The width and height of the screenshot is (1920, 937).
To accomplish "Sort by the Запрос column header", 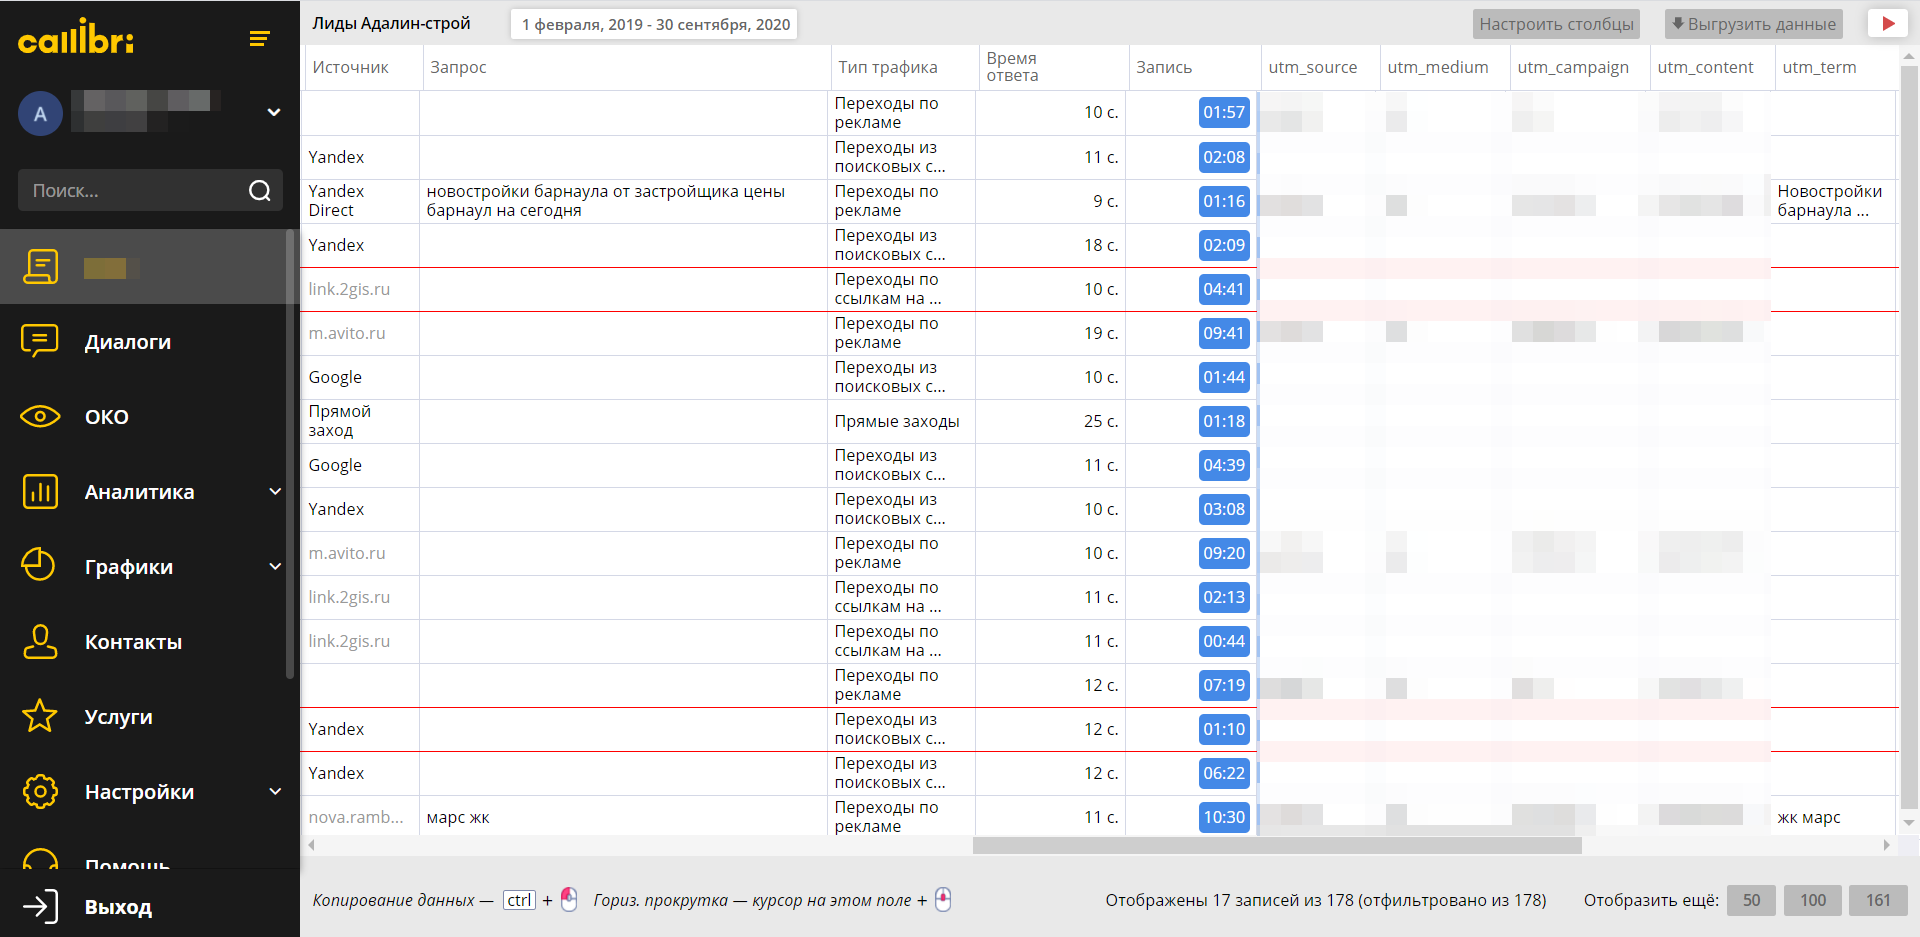I will 626,67.
